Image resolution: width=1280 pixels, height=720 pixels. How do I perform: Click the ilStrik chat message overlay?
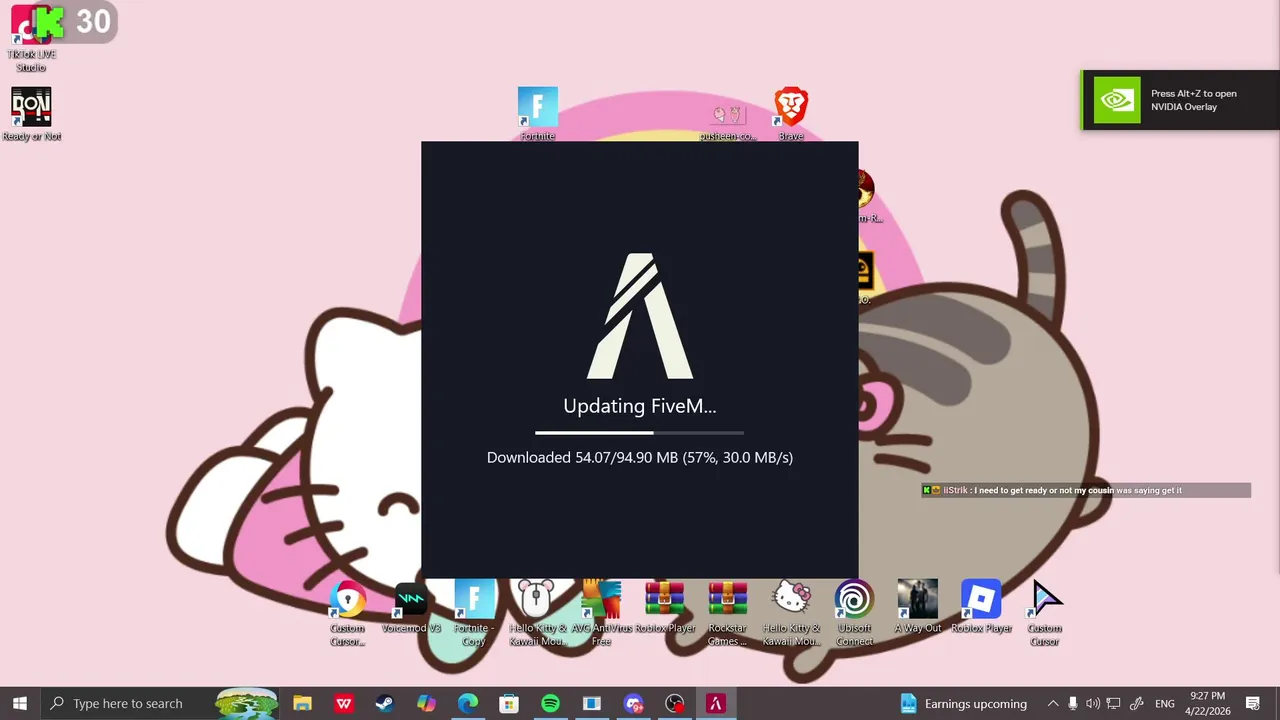click(x=1086, y=490)
